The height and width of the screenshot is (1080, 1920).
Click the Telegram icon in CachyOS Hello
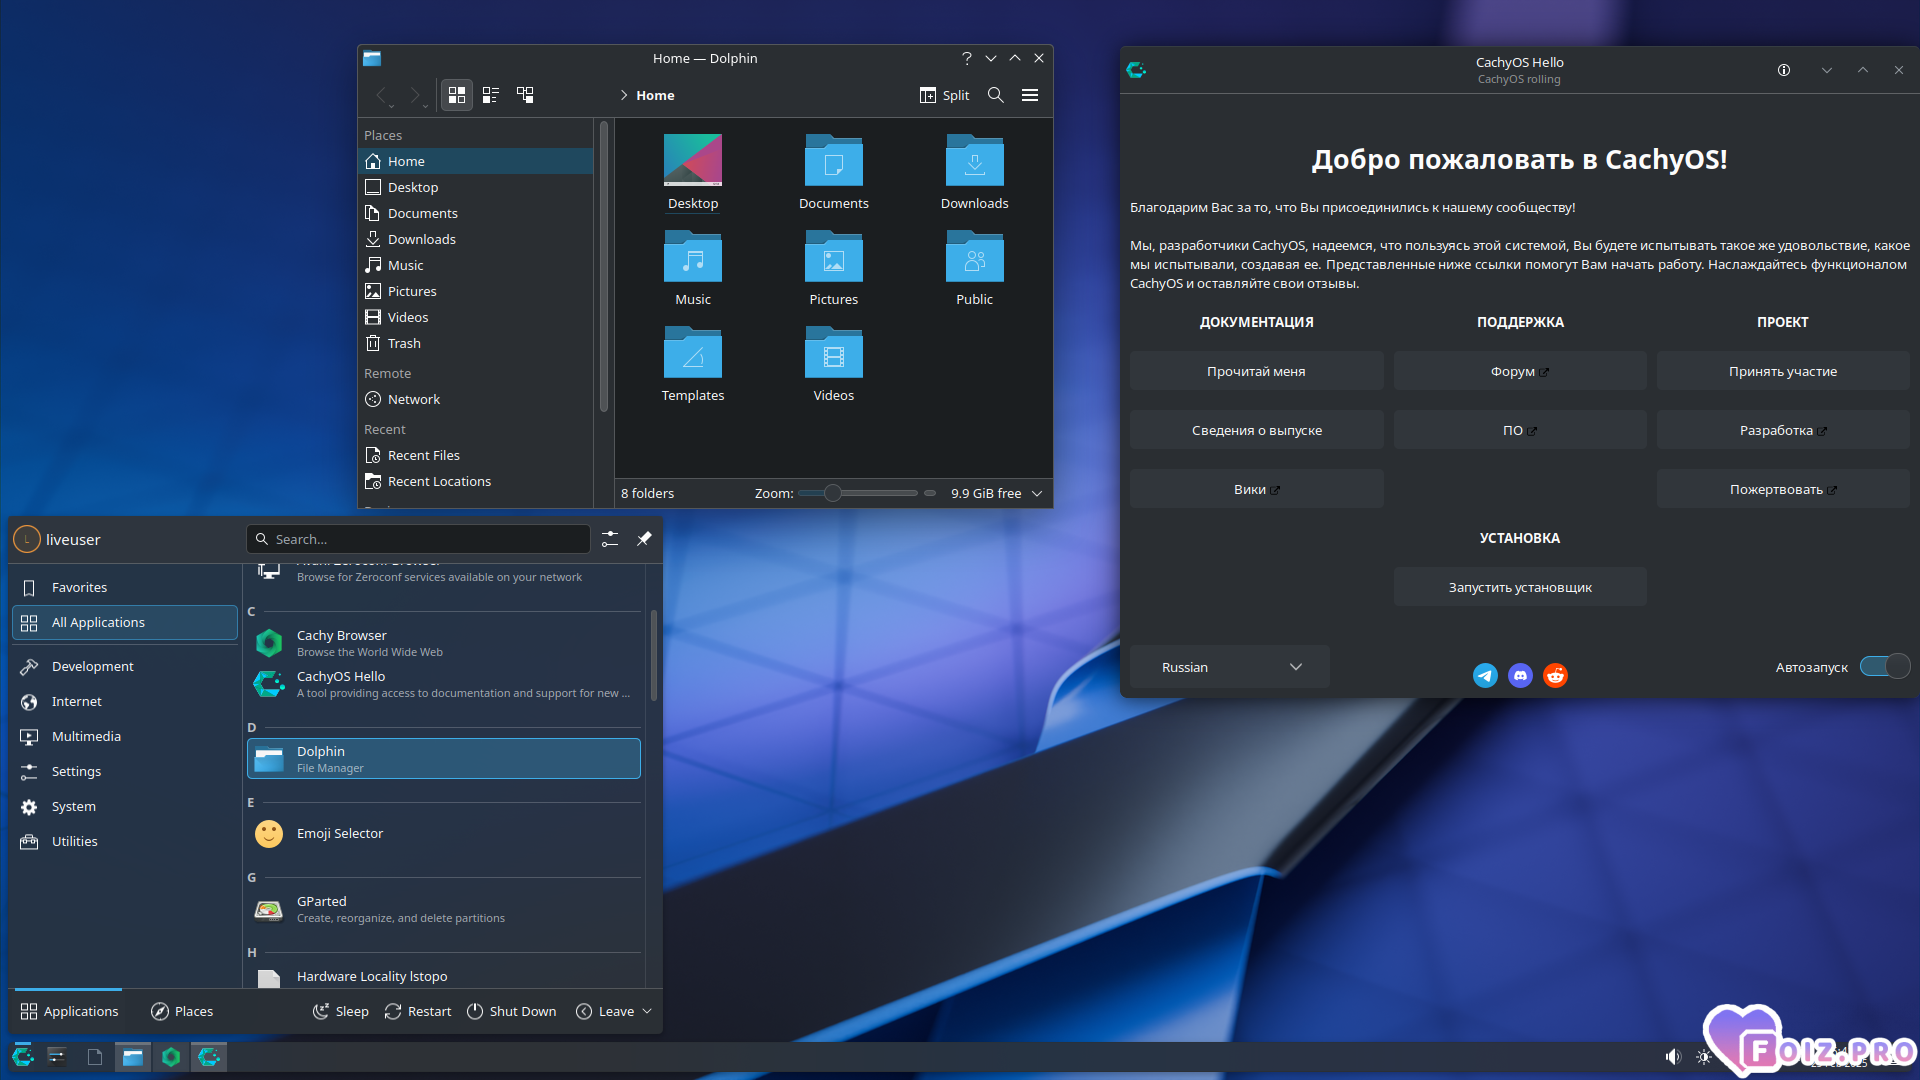pos(1485,676)
